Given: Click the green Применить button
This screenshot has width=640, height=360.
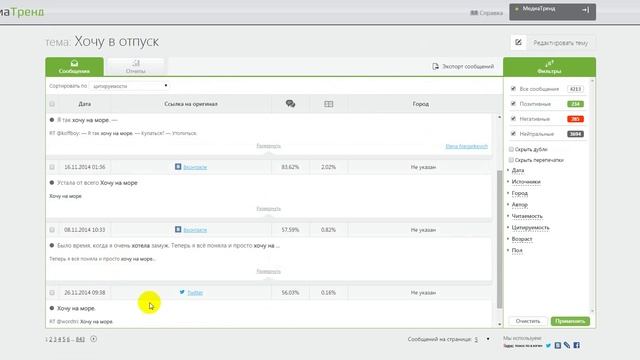Looking at the screenshot, I should (570, 321).
